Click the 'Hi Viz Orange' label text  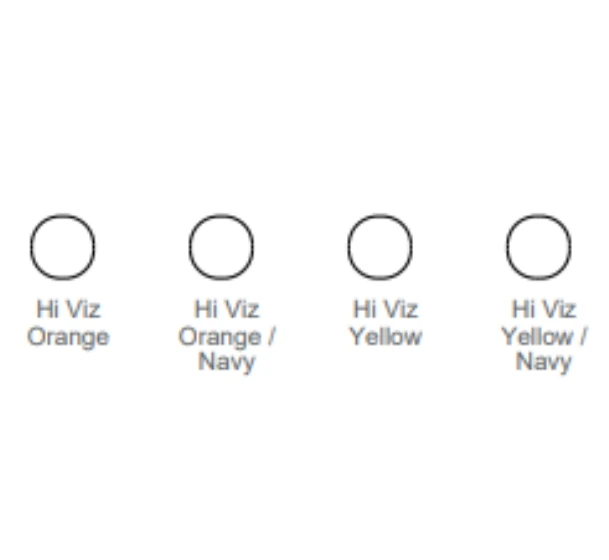point(68,323)
